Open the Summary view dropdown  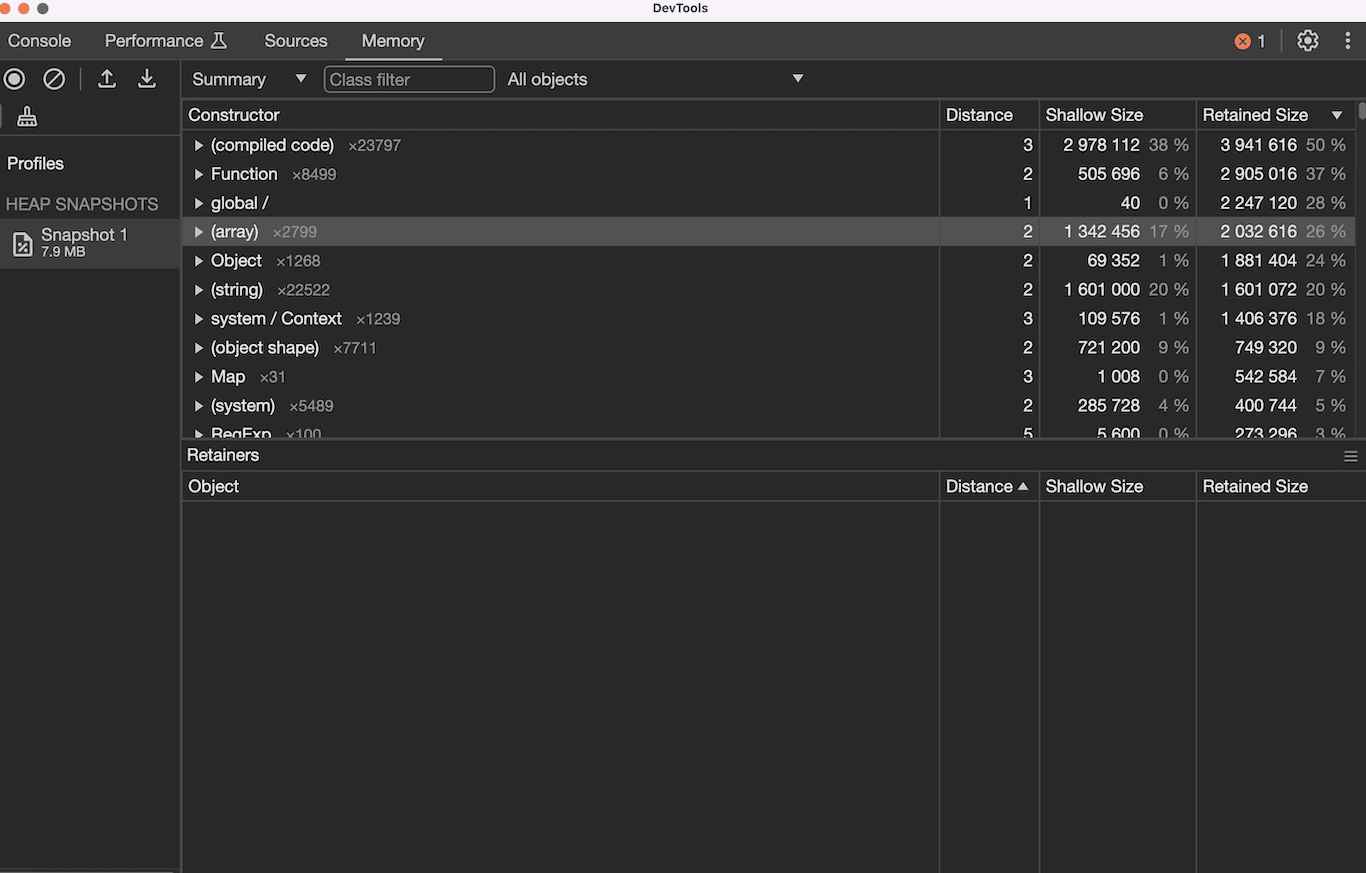(x=248, y=78)
